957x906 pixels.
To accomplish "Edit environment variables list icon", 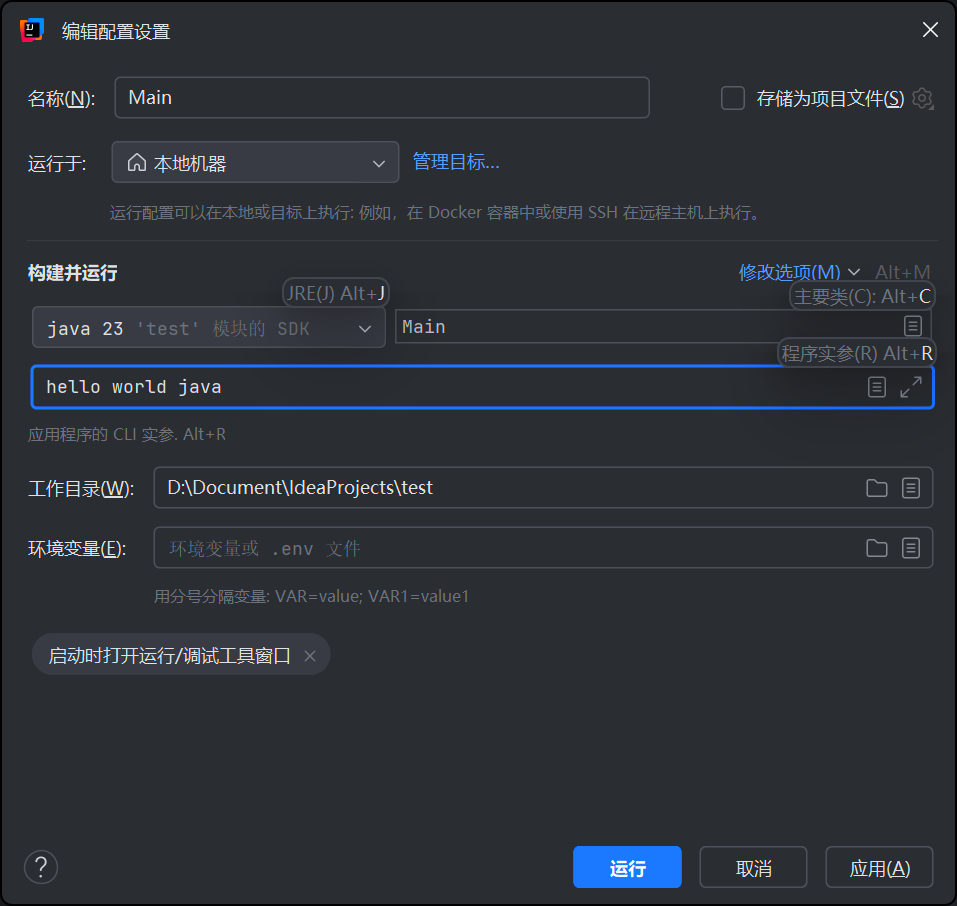I will [911, 548].
